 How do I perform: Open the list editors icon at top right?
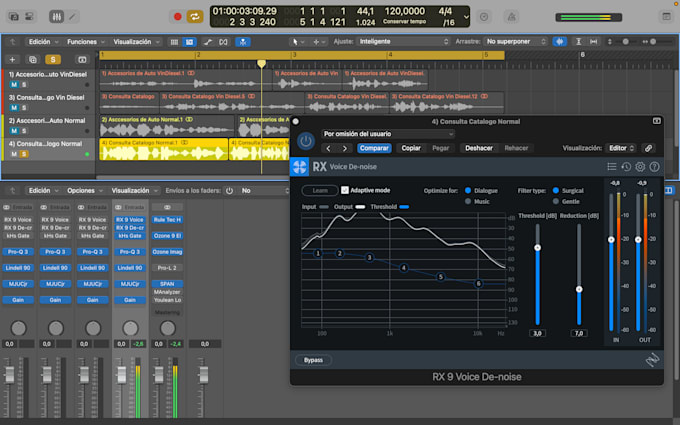click(666, 16)
